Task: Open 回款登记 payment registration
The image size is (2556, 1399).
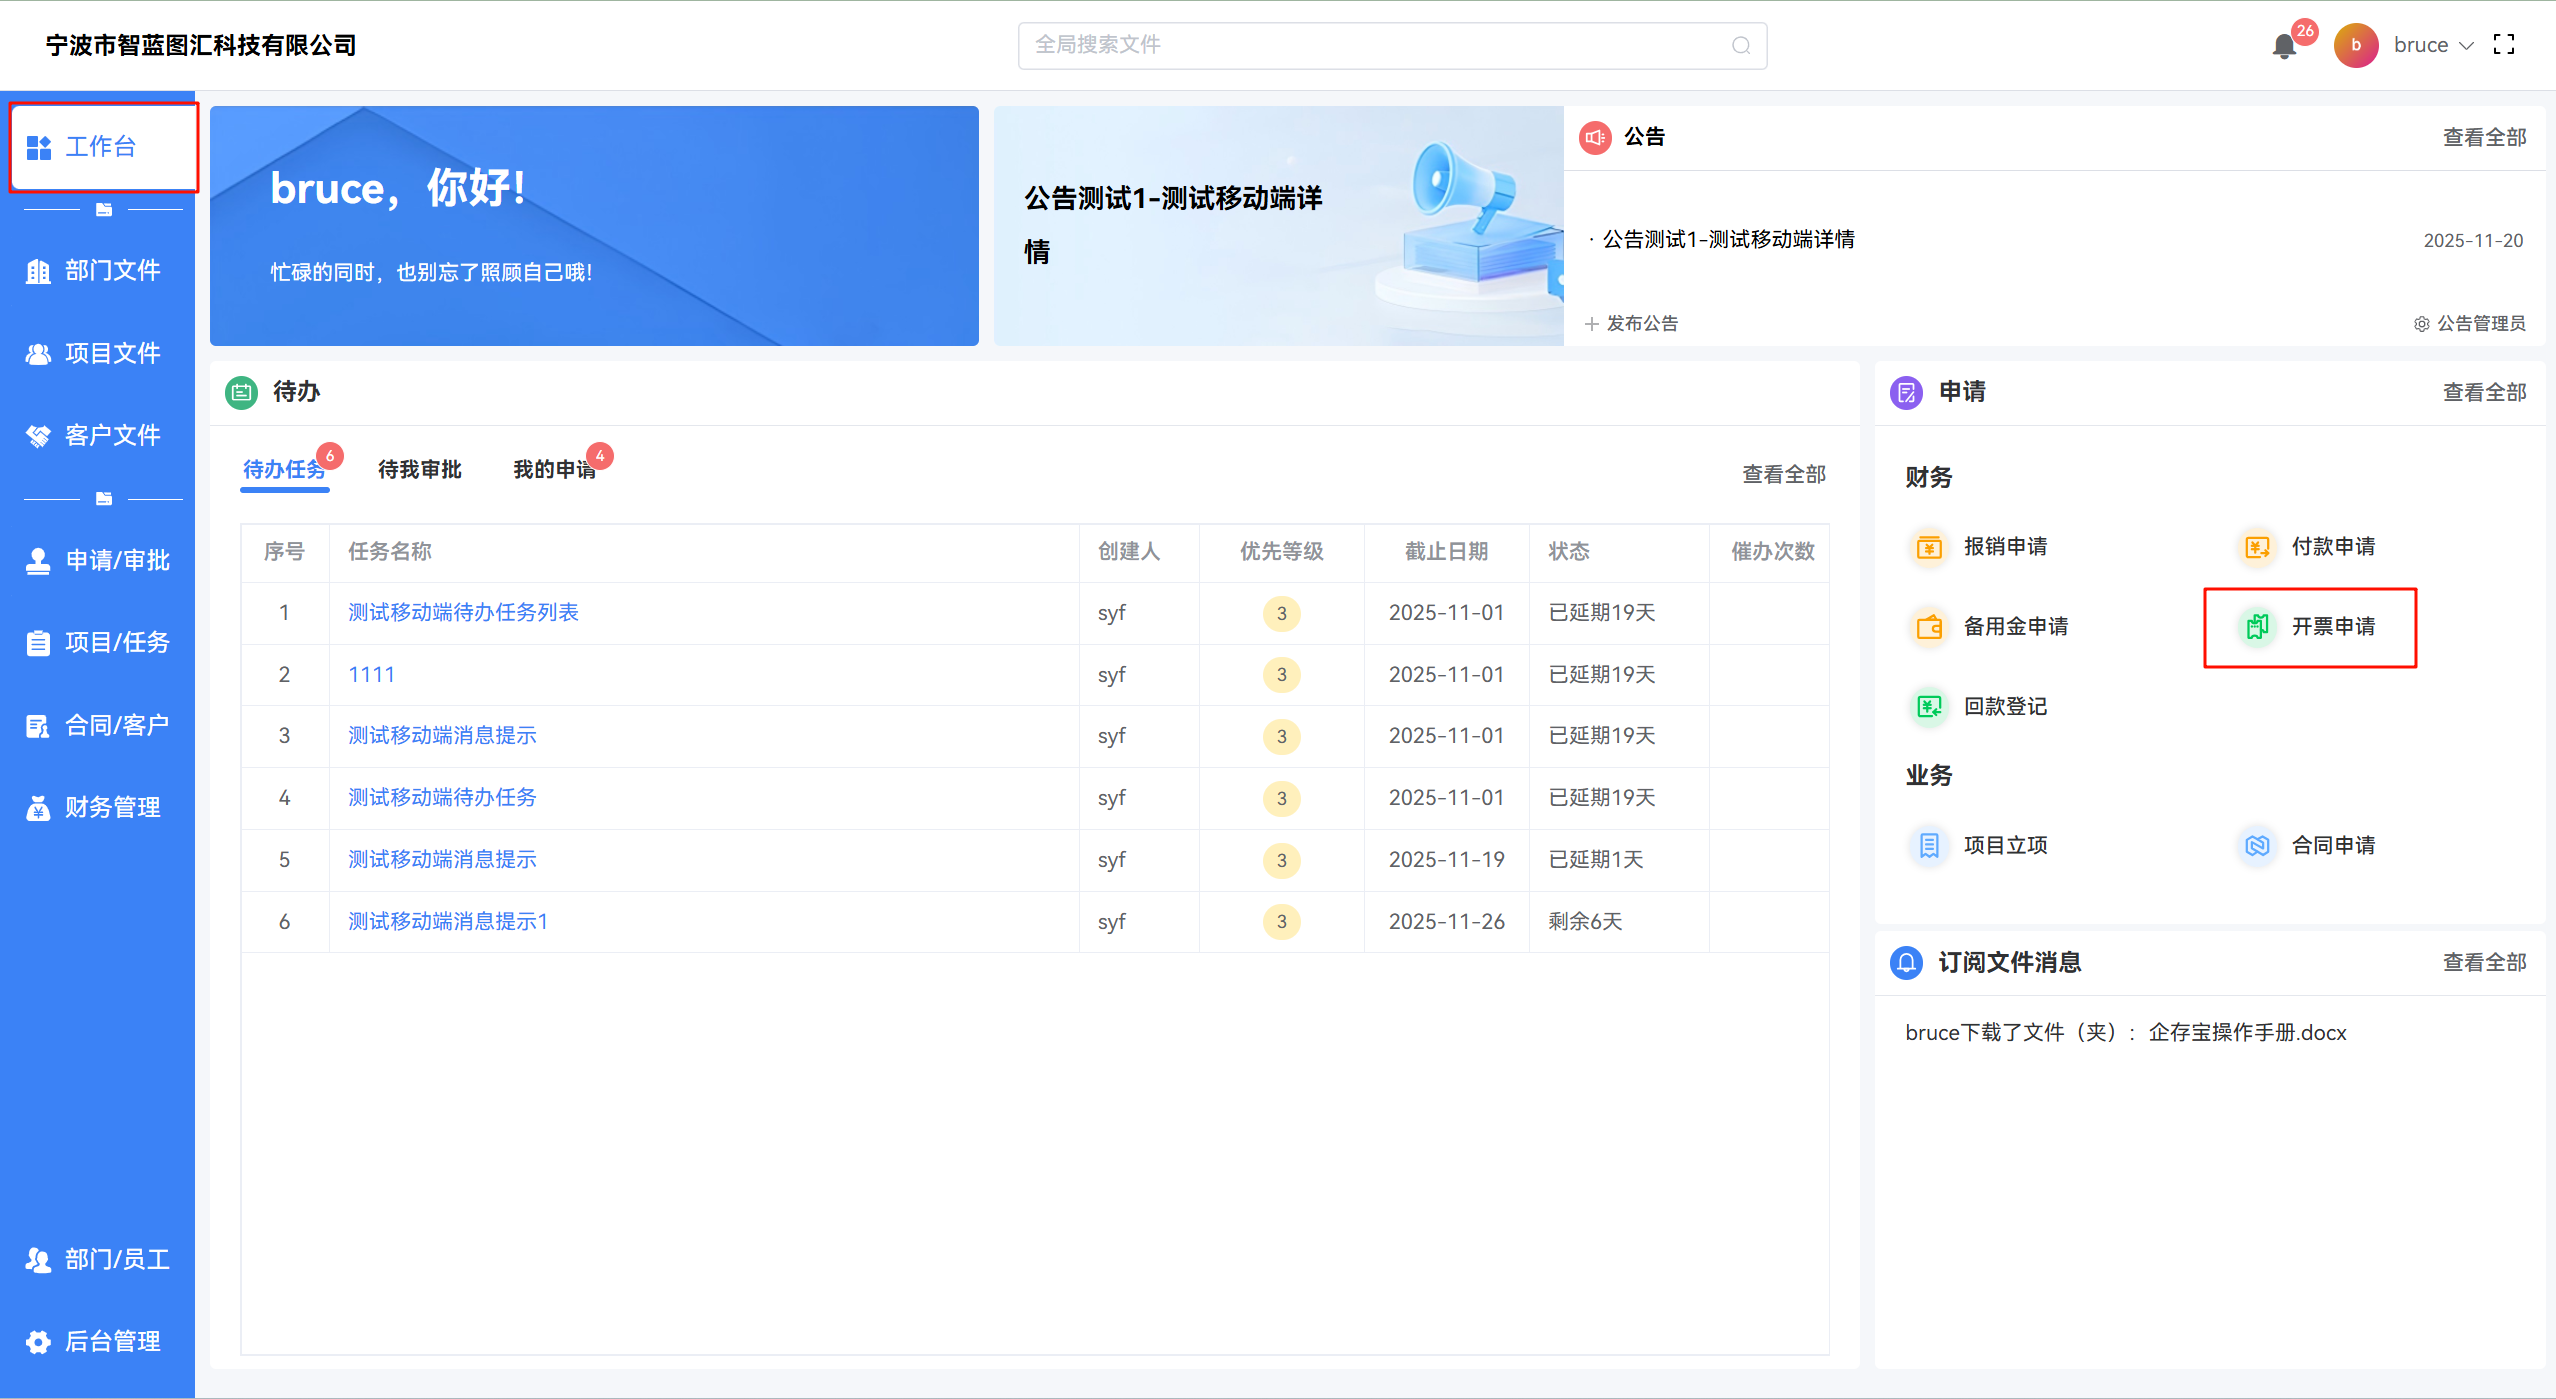Action: pos(2004,707)
